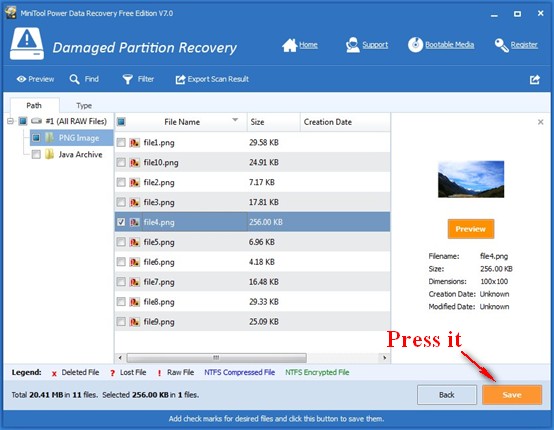Viewport: 554px width, 430px height.
Task: Sort by the Creation Date column header
Action: click(345, 122)
